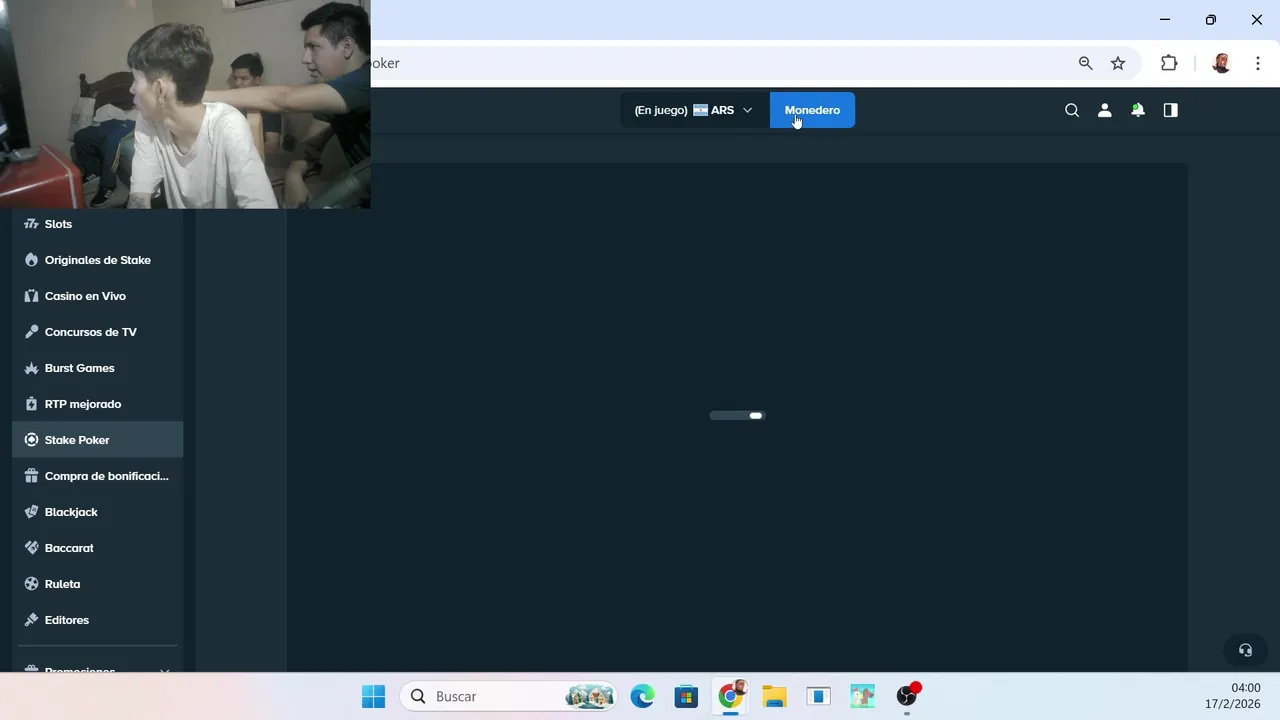Open the ARS currency balance dropdown
Viewport: 1280px width, 720px height.
click(694, 110)
